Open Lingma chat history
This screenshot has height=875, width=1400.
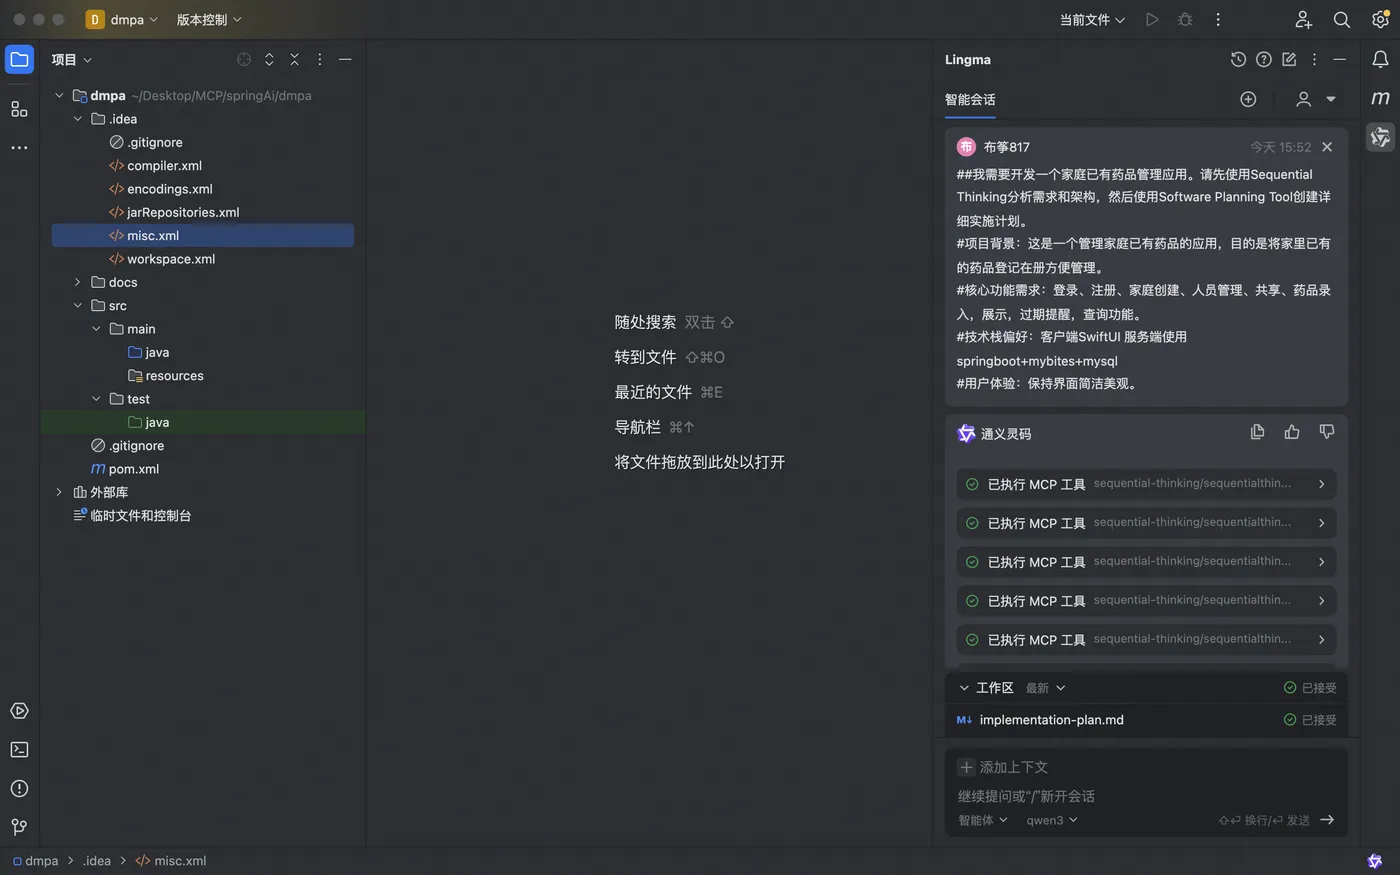[1238, 60]
